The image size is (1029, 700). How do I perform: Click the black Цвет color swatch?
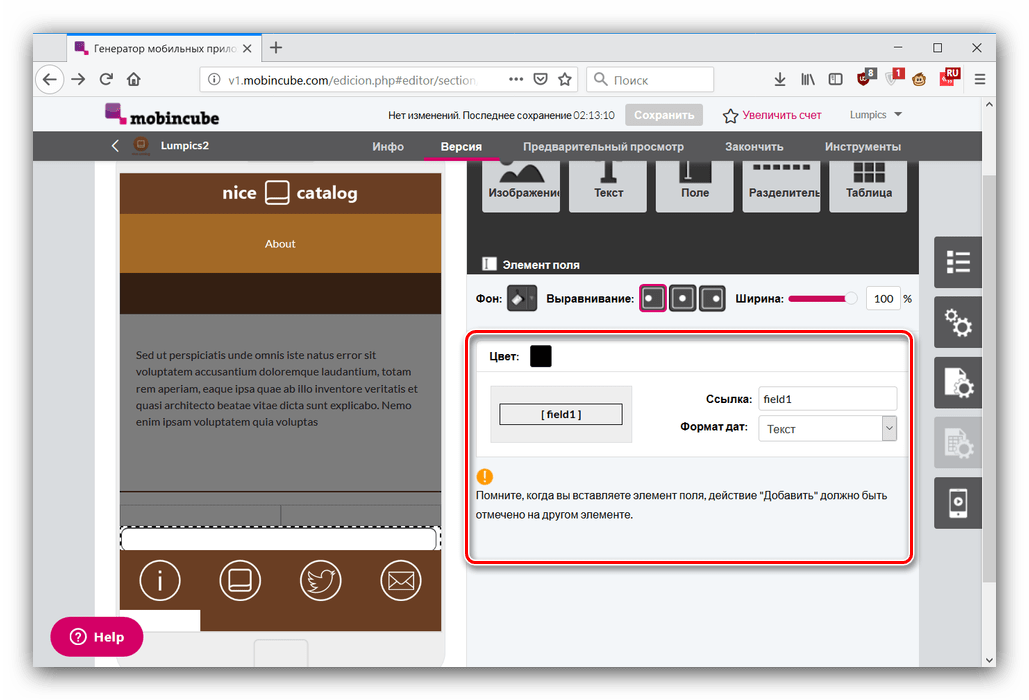coord(541,356)
